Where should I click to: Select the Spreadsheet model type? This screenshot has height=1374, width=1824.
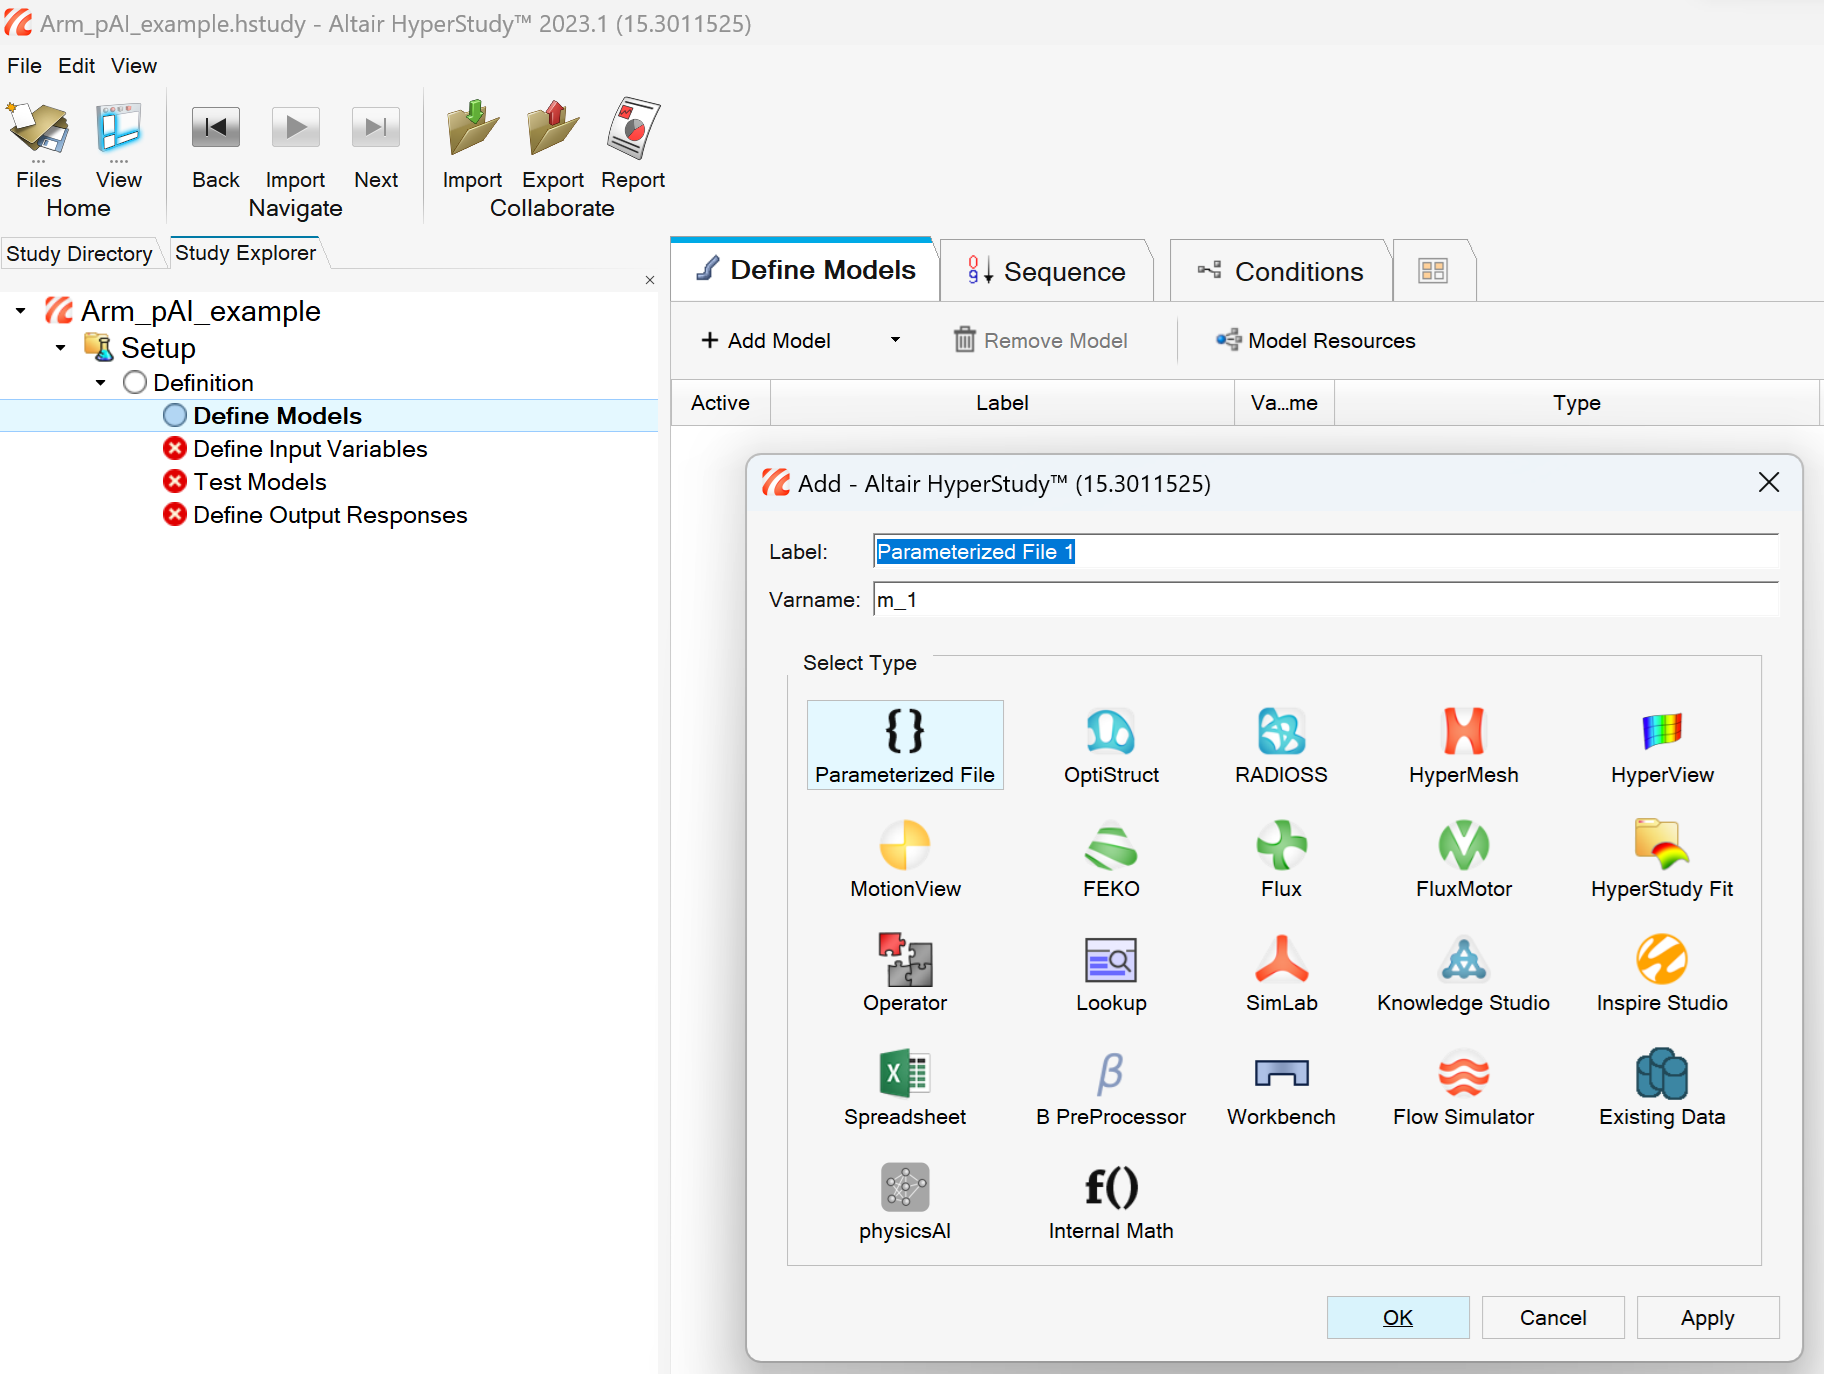point(905,1087)
